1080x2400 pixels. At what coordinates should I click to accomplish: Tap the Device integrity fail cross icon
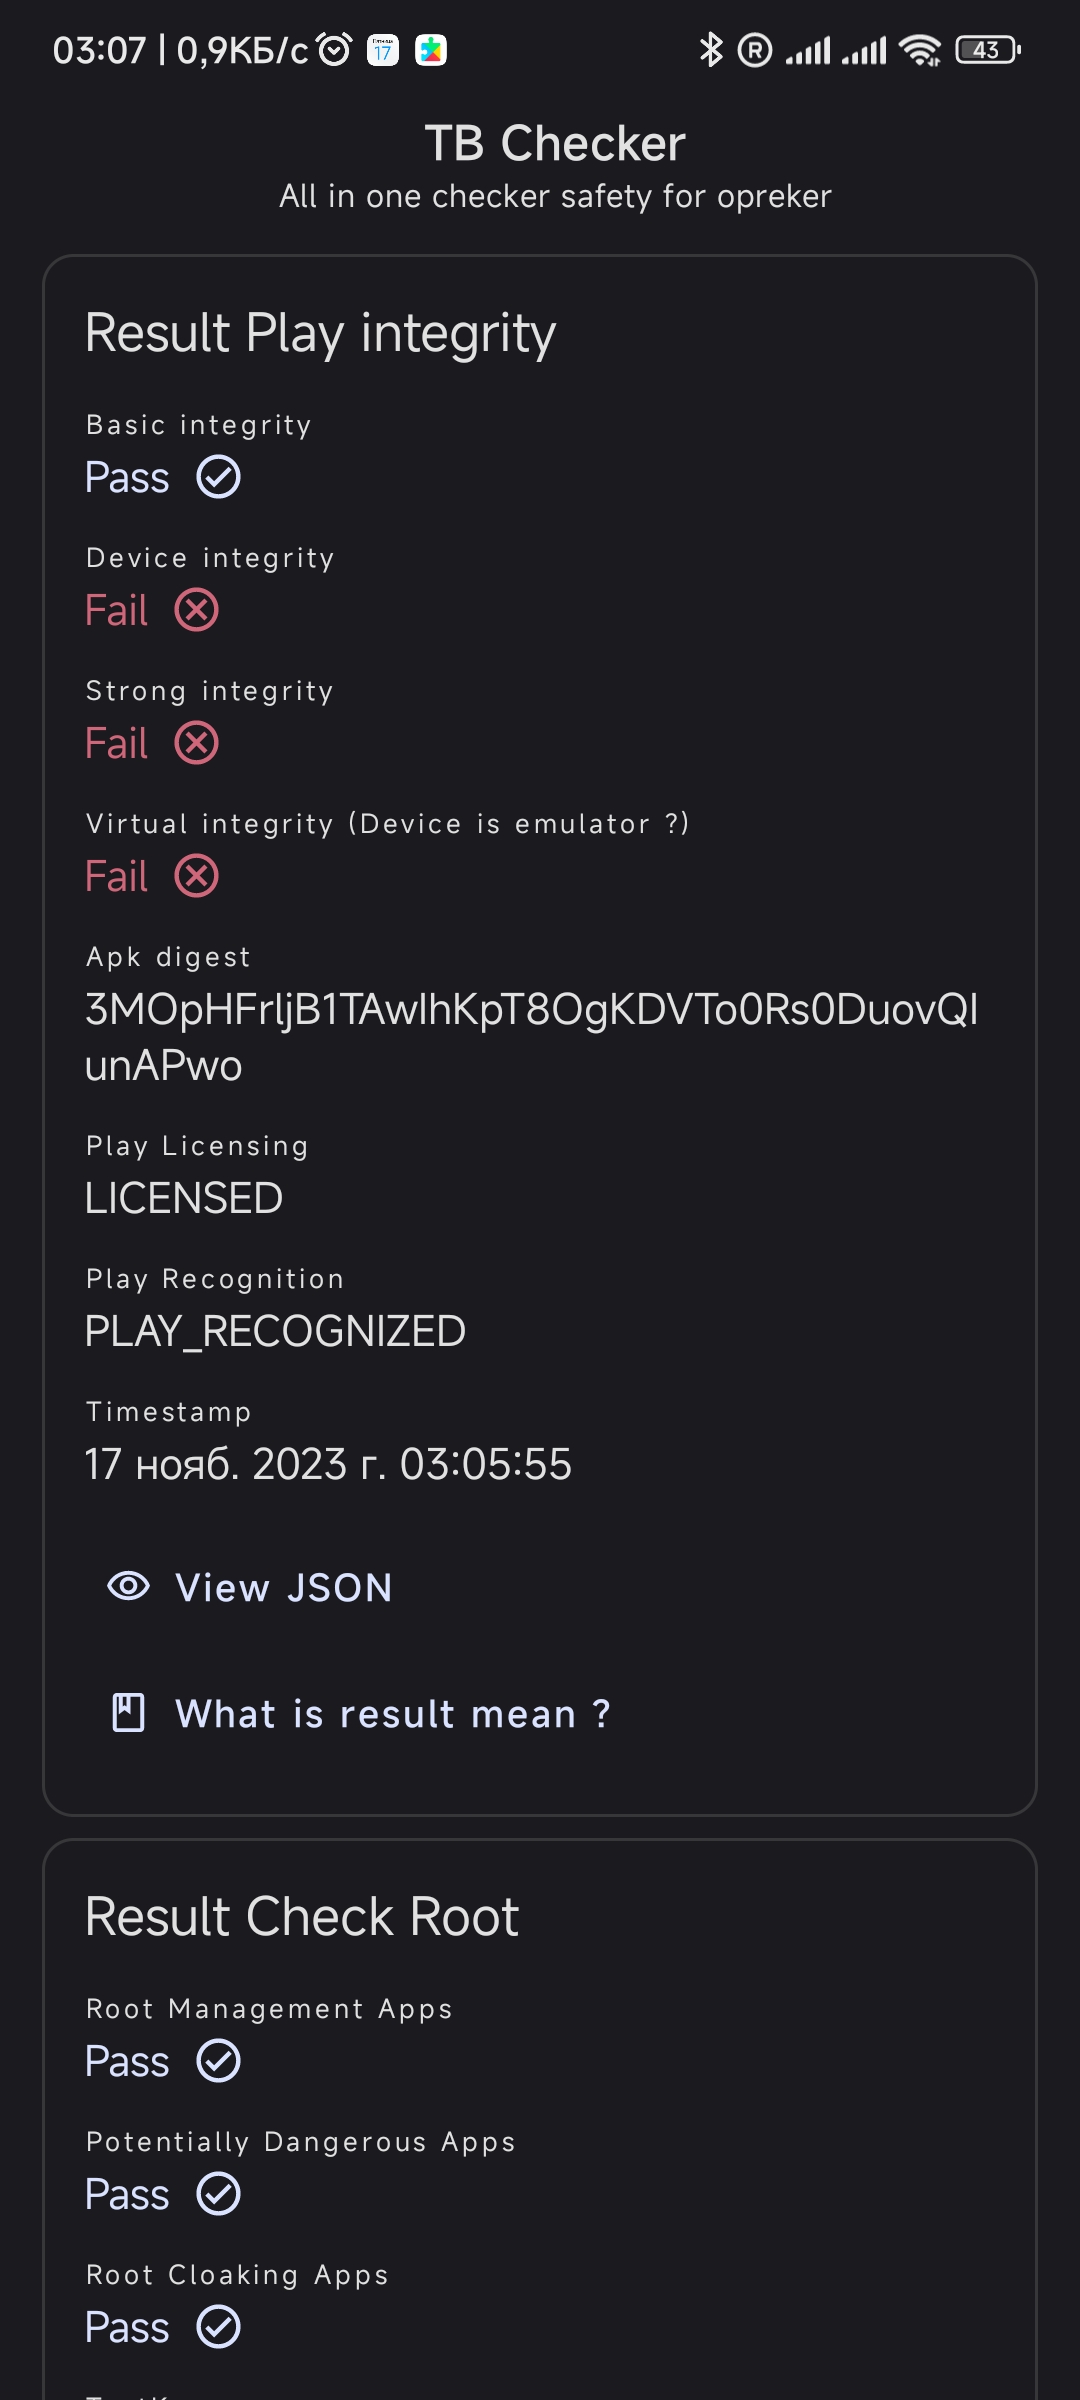coord(197,610)
